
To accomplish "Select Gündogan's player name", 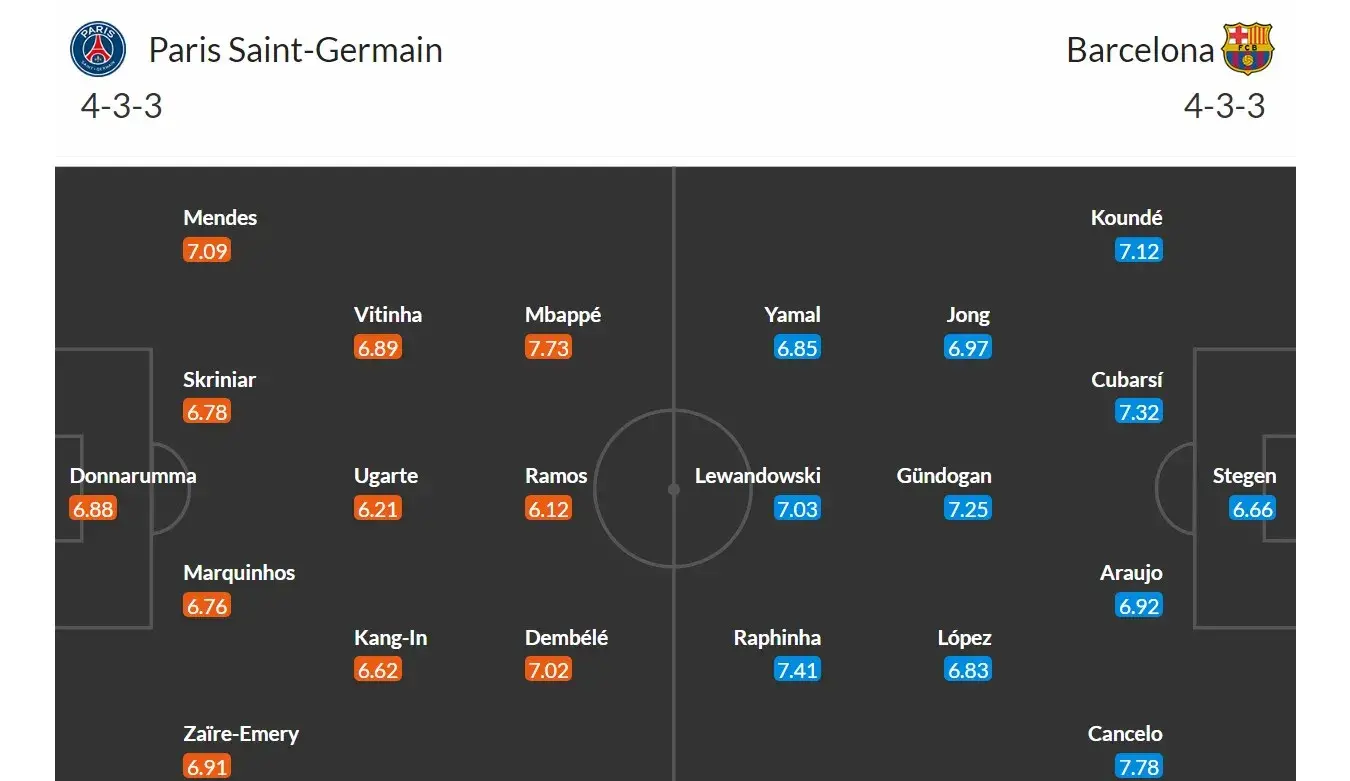I will [944, 476].
